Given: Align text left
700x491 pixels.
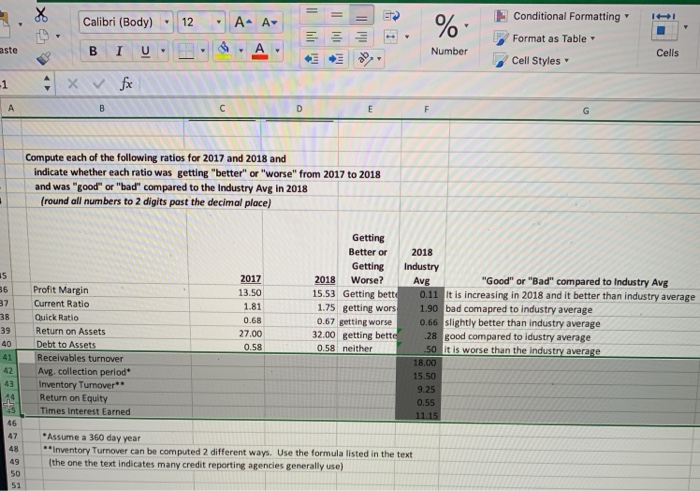Looking at the screenshot, I should (x=312, y=37).
